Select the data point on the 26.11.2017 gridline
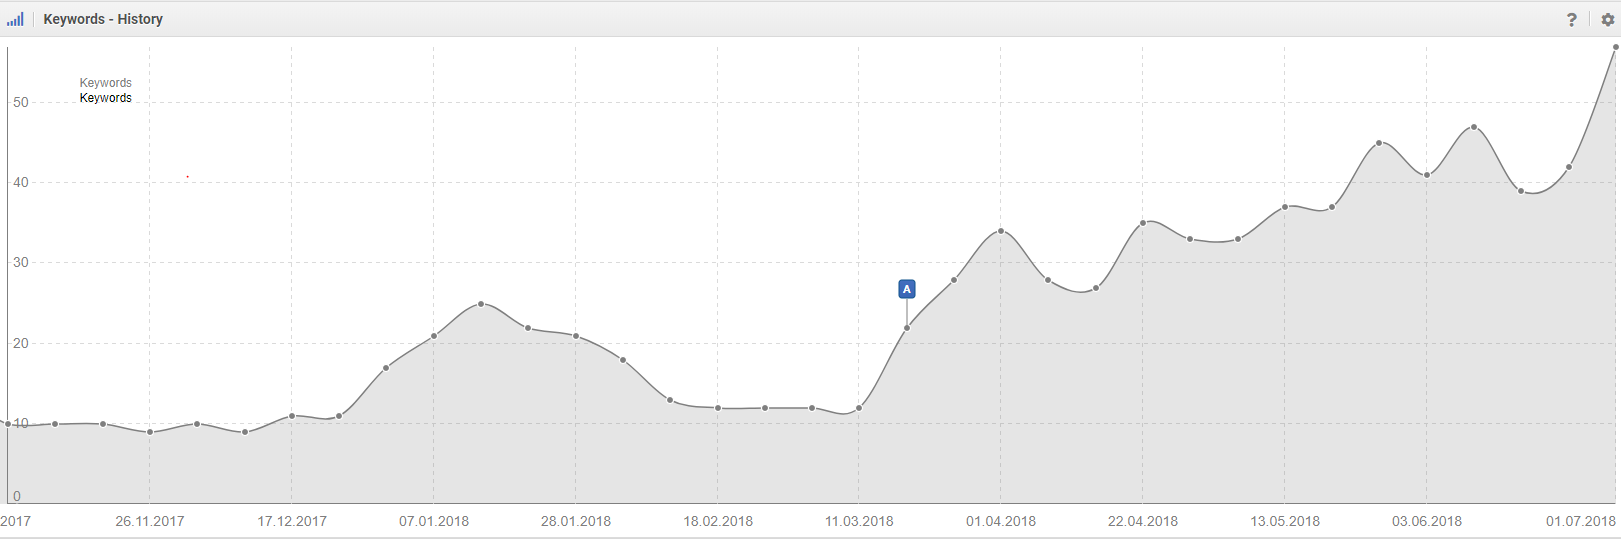This screenshot has width=1621, height=539. pyautogui.click(x=150, y=432)
